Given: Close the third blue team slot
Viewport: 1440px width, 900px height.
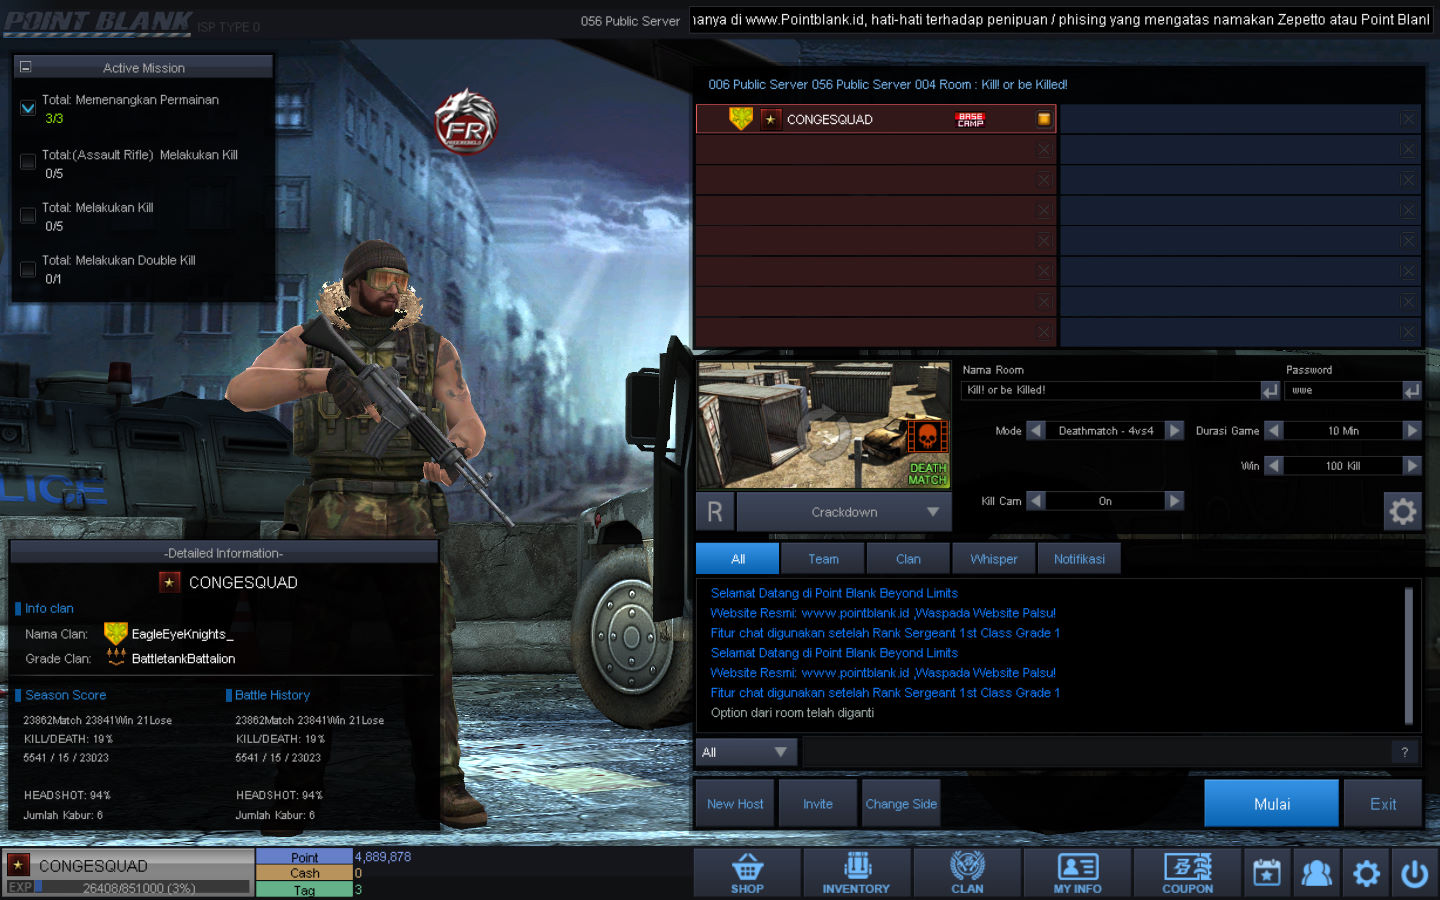Looking at the screenshot, I should pos(1408,180).
